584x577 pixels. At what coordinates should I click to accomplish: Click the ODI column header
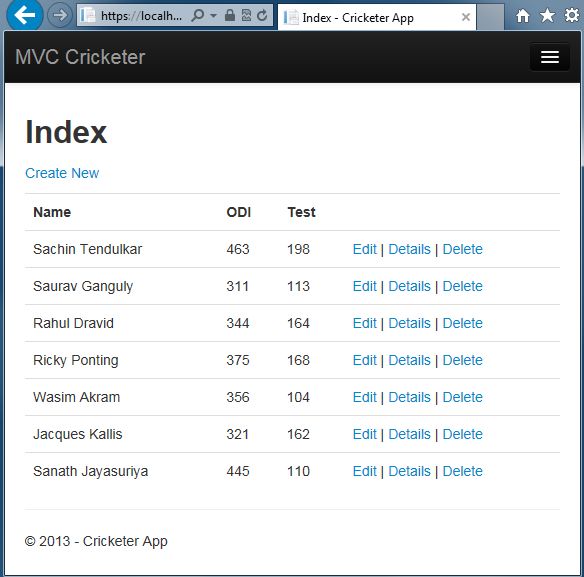click(x=238, y=212)
